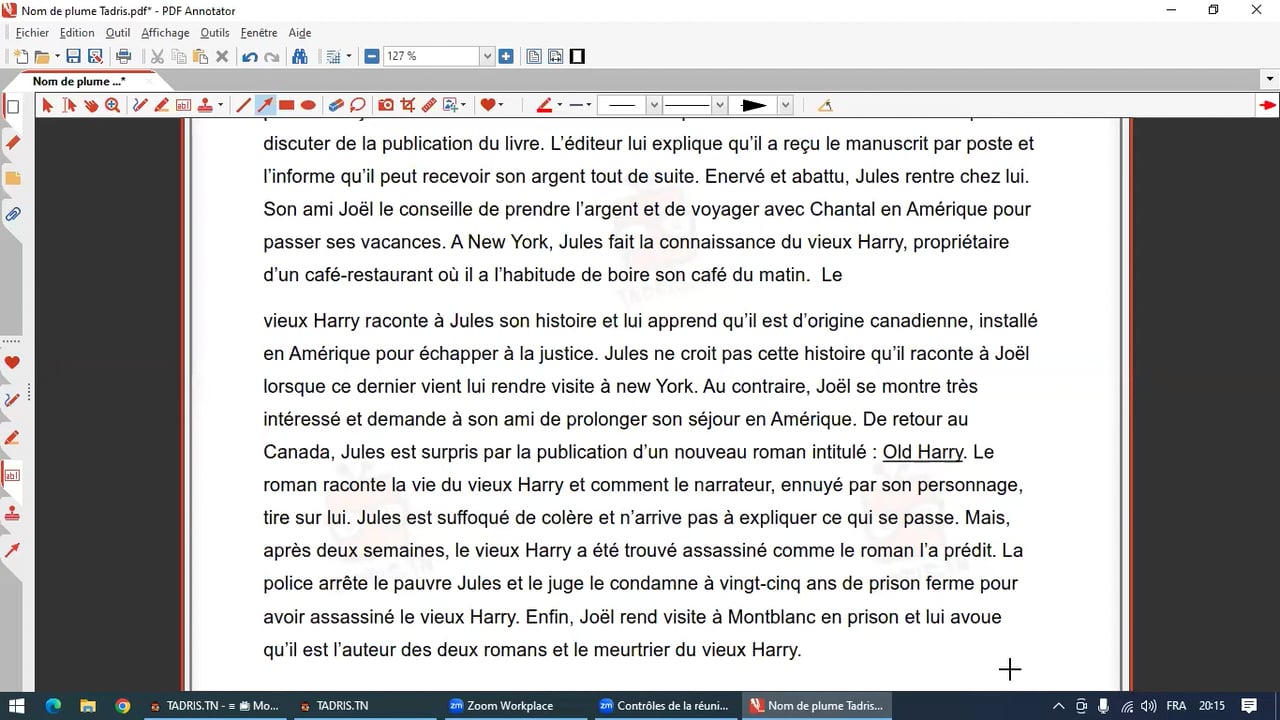
Task: Select the Crop tool icon
Action: click(x=408, y=105)
